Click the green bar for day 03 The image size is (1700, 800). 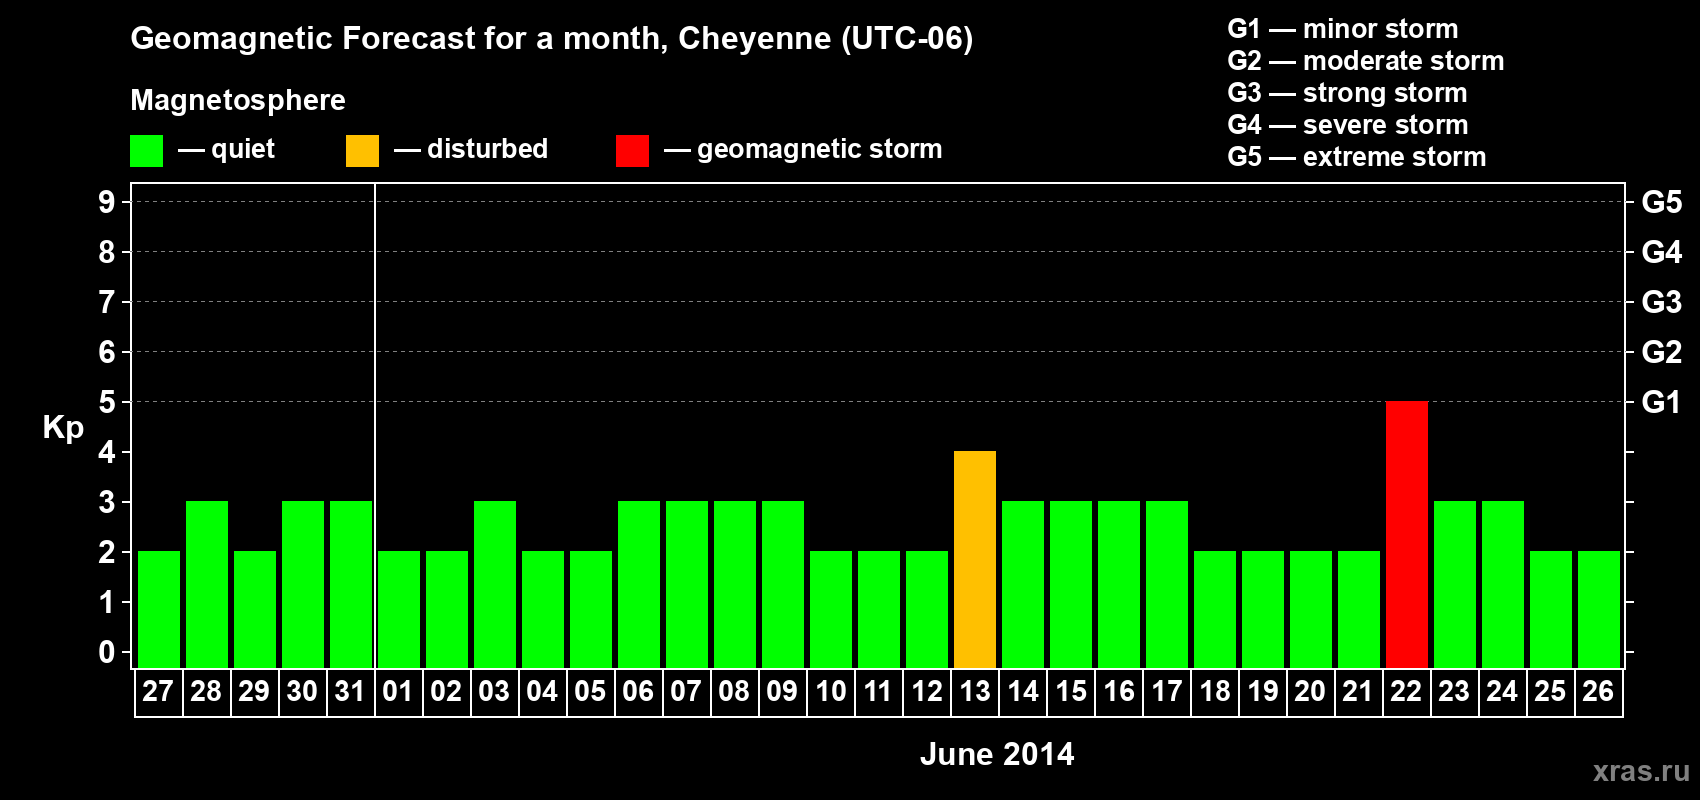click(x=494, y=584)
